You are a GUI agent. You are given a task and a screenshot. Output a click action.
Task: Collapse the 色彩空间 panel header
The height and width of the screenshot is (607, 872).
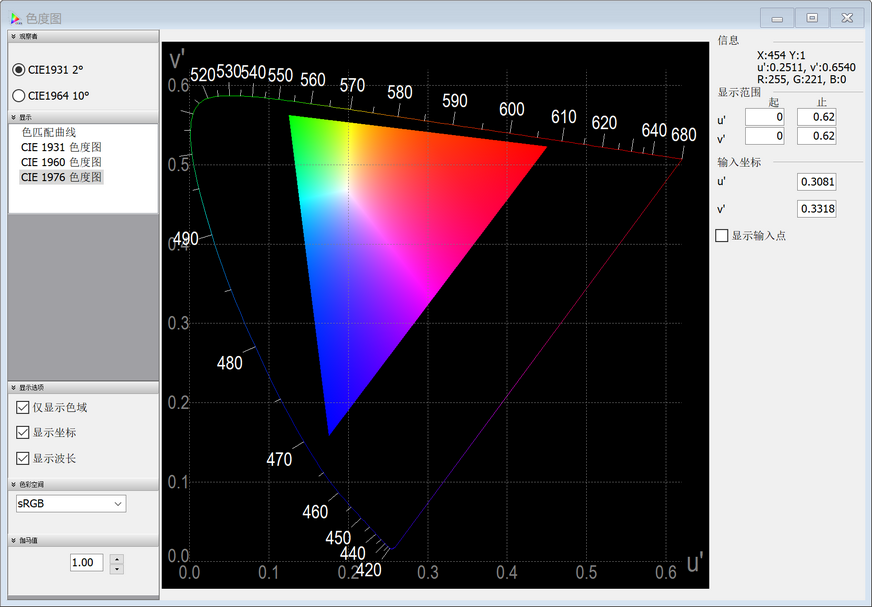tap(83, 485)
